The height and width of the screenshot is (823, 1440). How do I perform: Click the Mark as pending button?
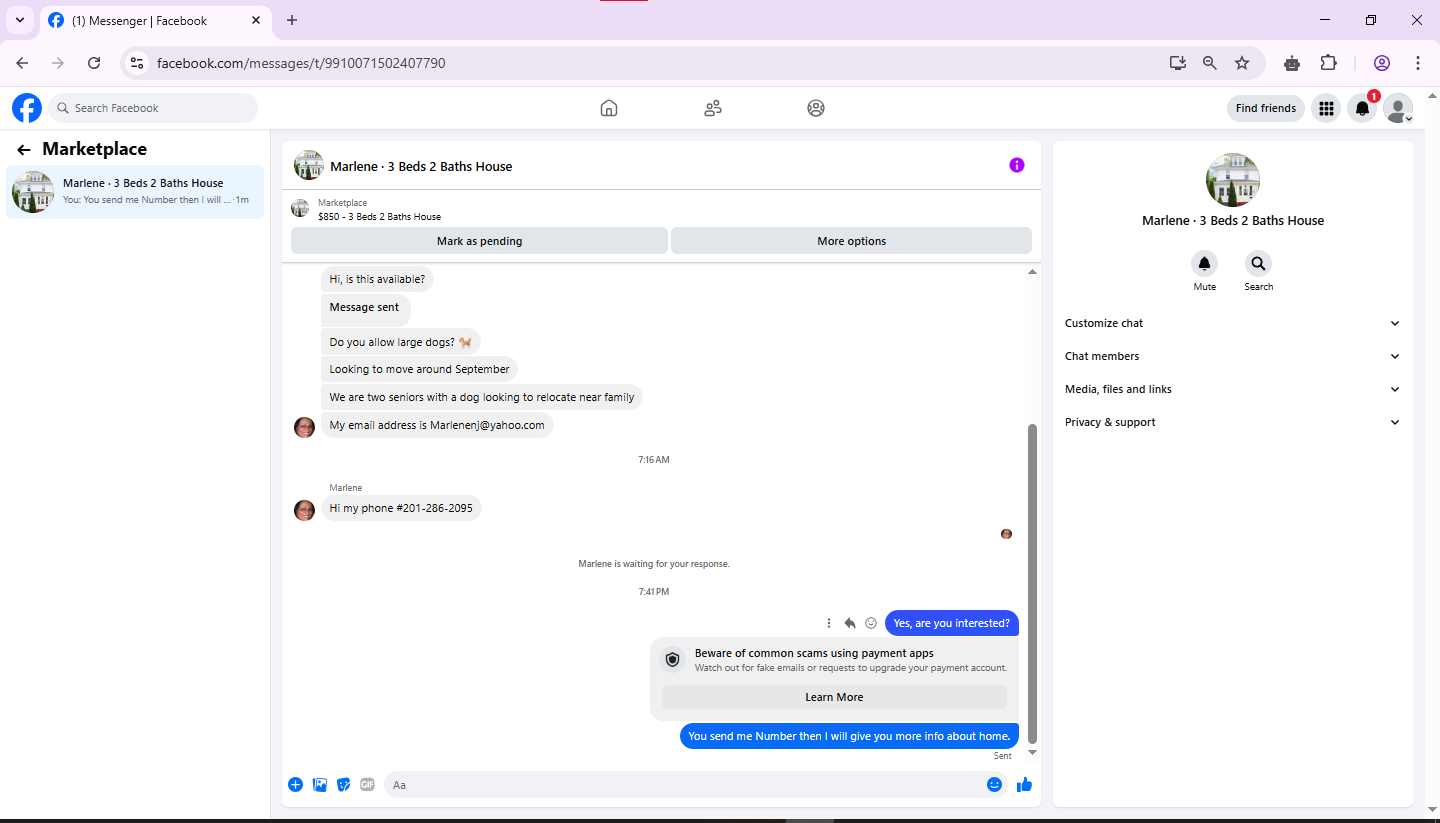pos(479,241)
